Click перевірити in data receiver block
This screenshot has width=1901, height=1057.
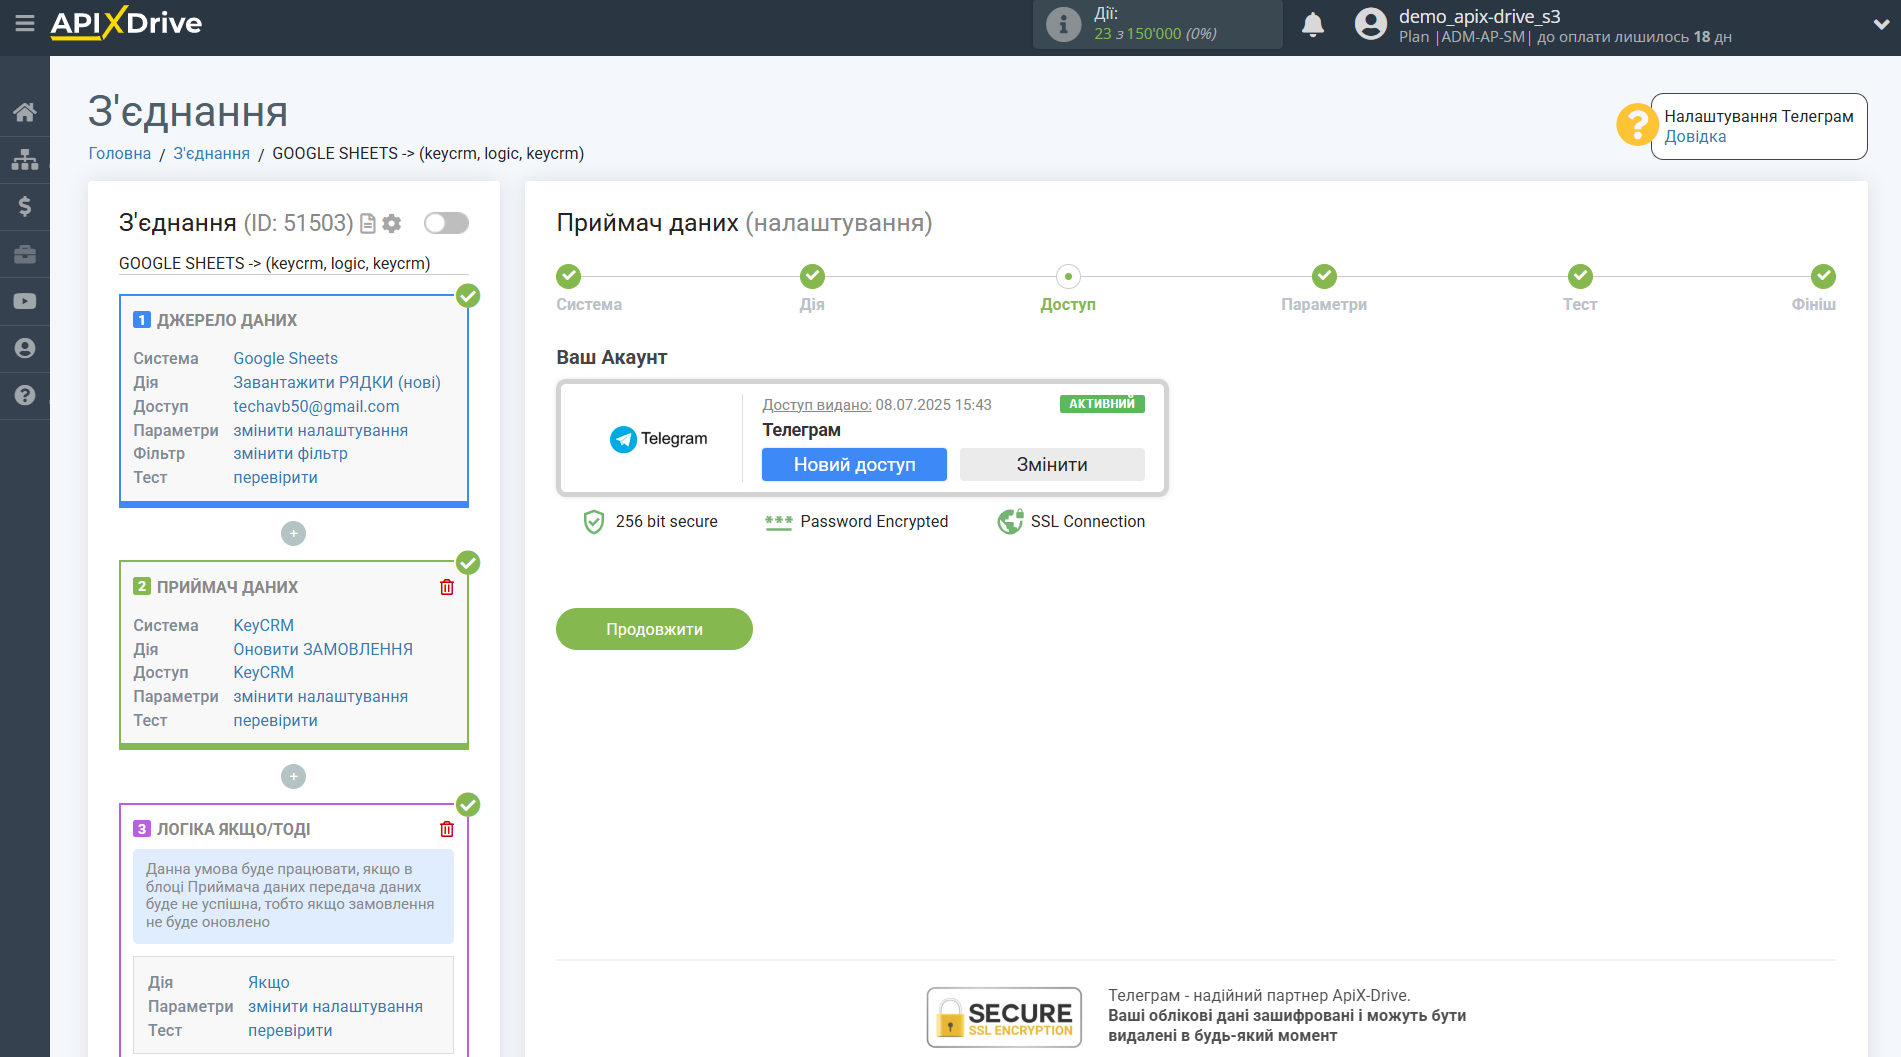(276, 720)
